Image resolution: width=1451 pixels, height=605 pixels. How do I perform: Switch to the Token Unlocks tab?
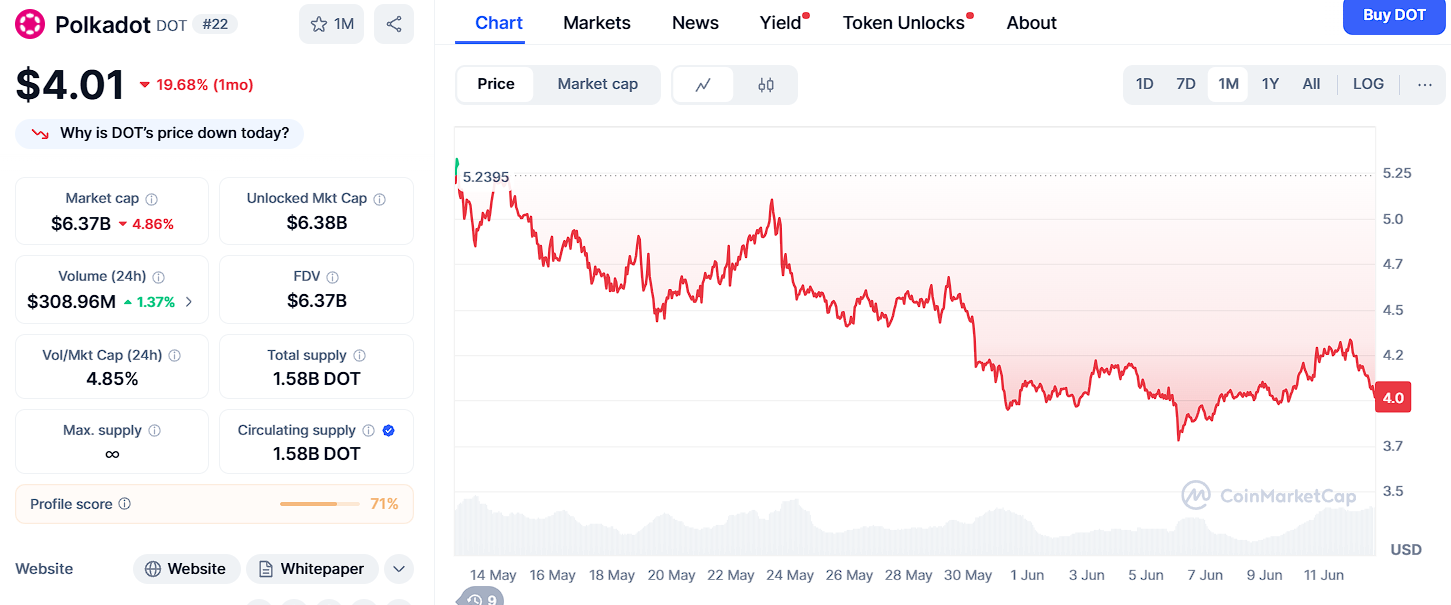tap(903, 23)
